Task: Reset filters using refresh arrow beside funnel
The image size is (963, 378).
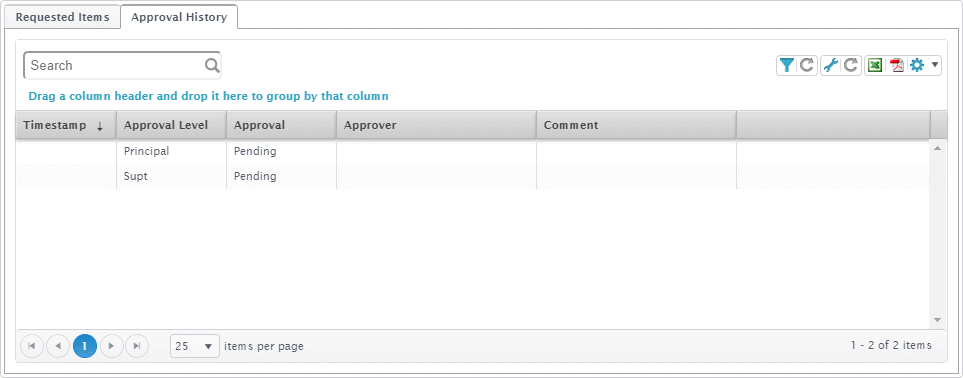Action: click(807, 65)
